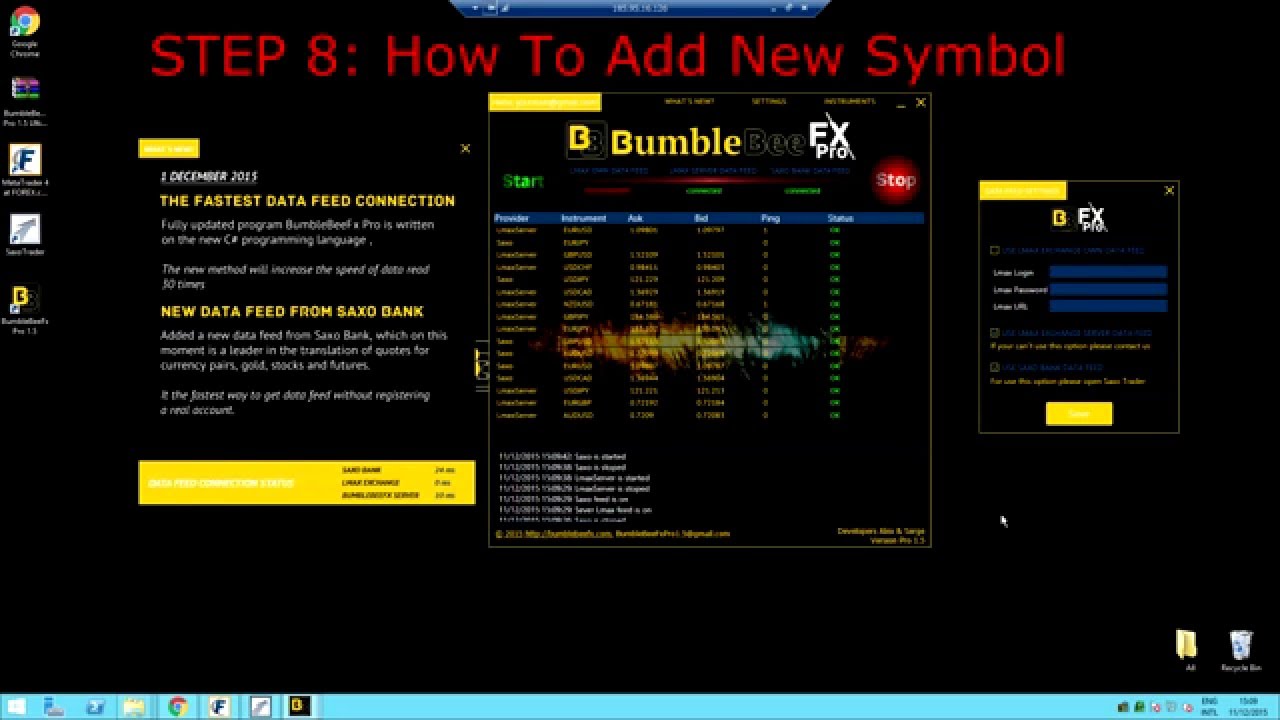Toggle Use Lmax Exchange server data feed checkbox

(994, 333)
